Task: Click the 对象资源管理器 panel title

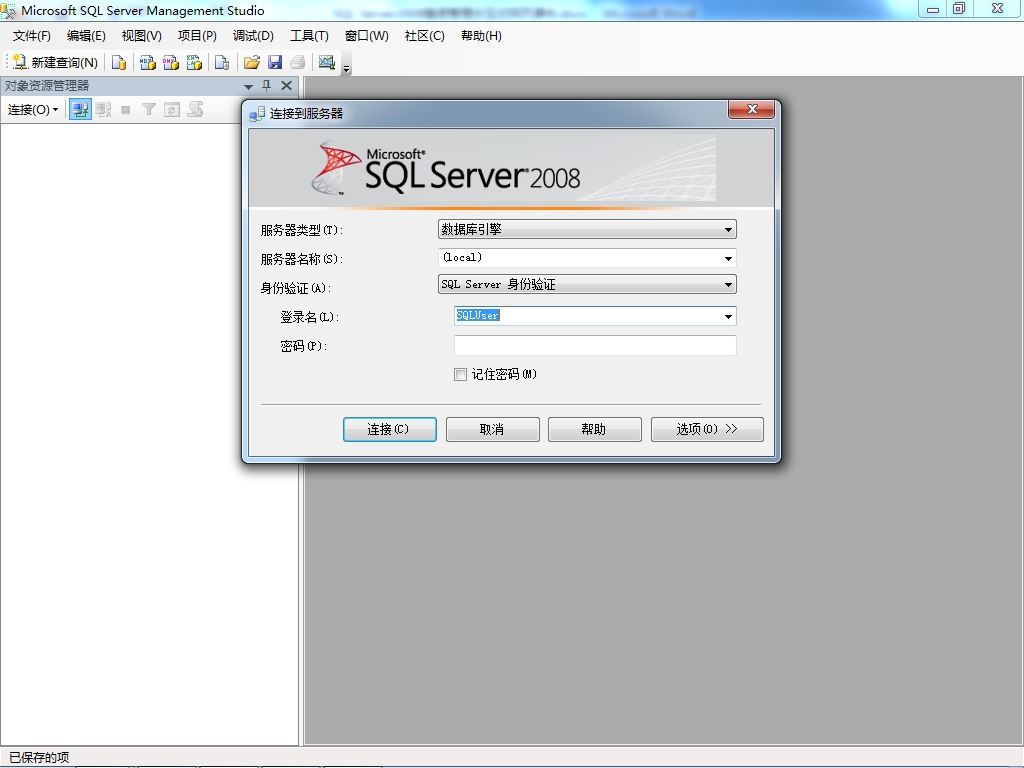Action: tap(46, 86)
